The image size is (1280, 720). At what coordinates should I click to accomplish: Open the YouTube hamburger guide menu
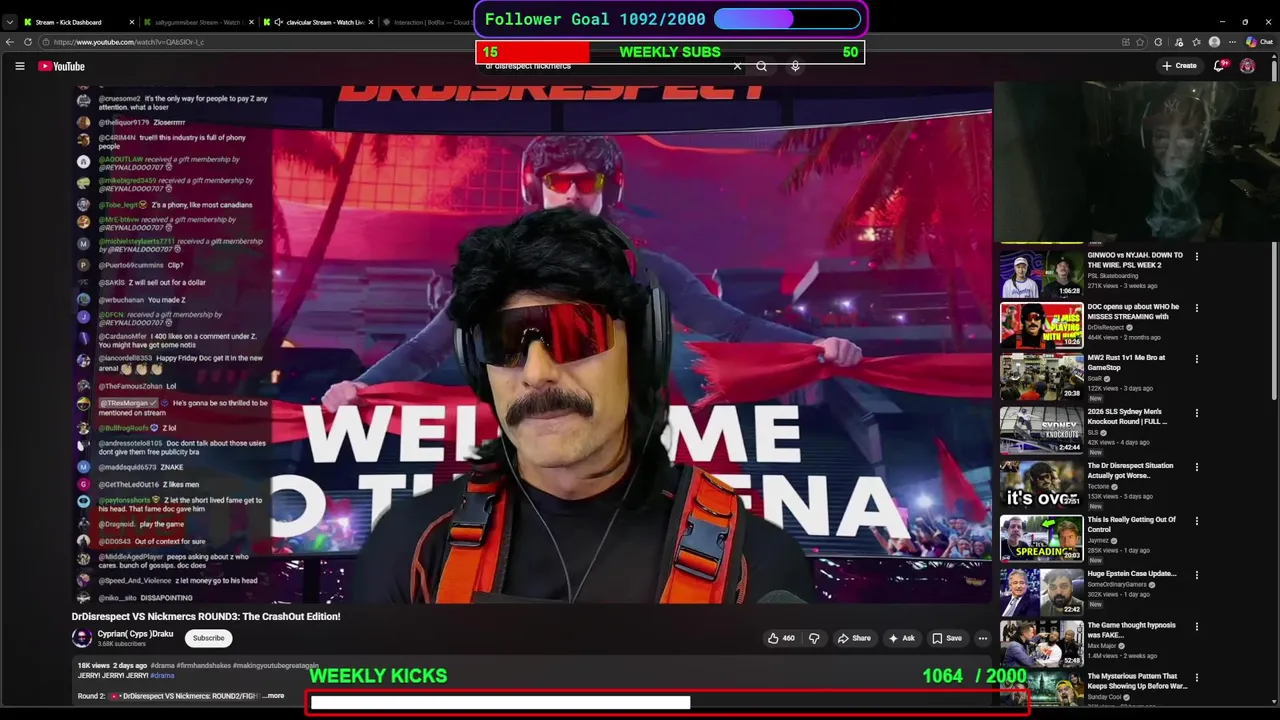pos(19,66)
